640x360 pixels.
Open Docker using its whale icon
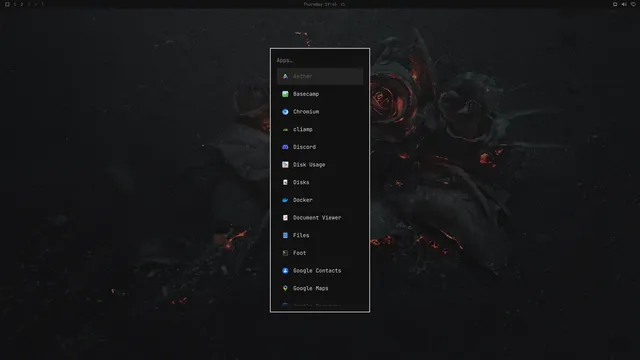(285, 200)
